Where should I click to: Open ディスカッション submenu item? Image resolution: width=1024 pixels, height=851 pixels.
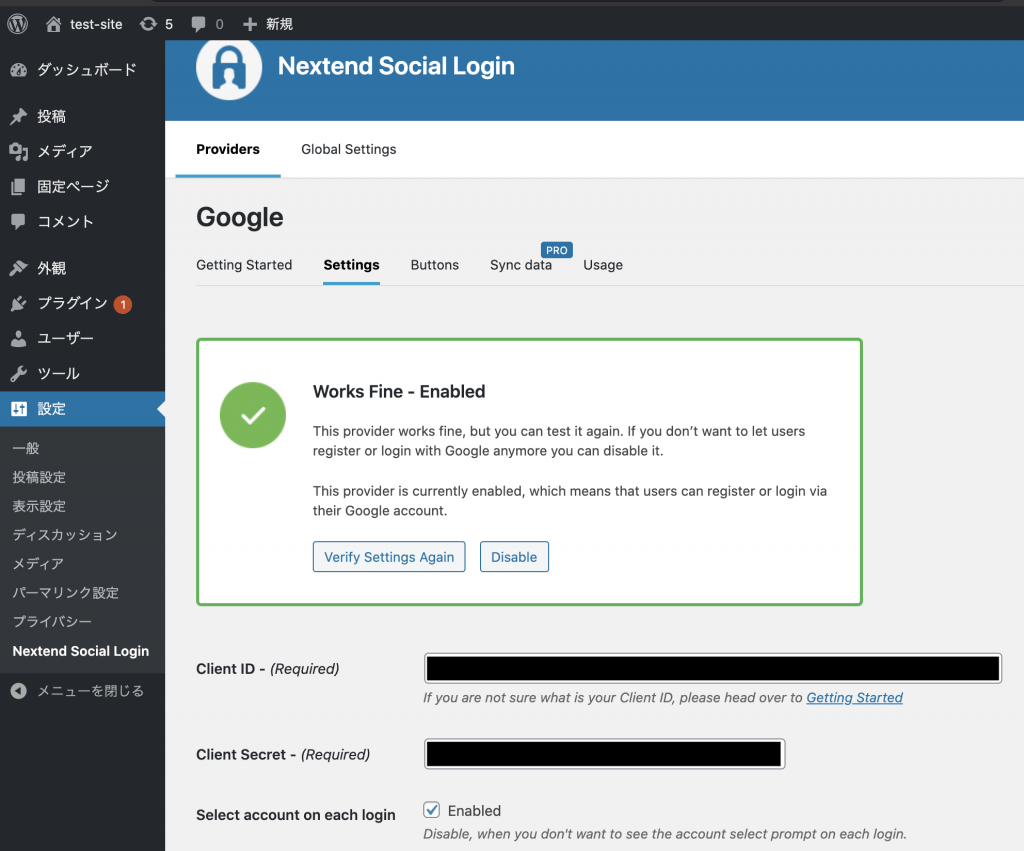click(65, 535)
